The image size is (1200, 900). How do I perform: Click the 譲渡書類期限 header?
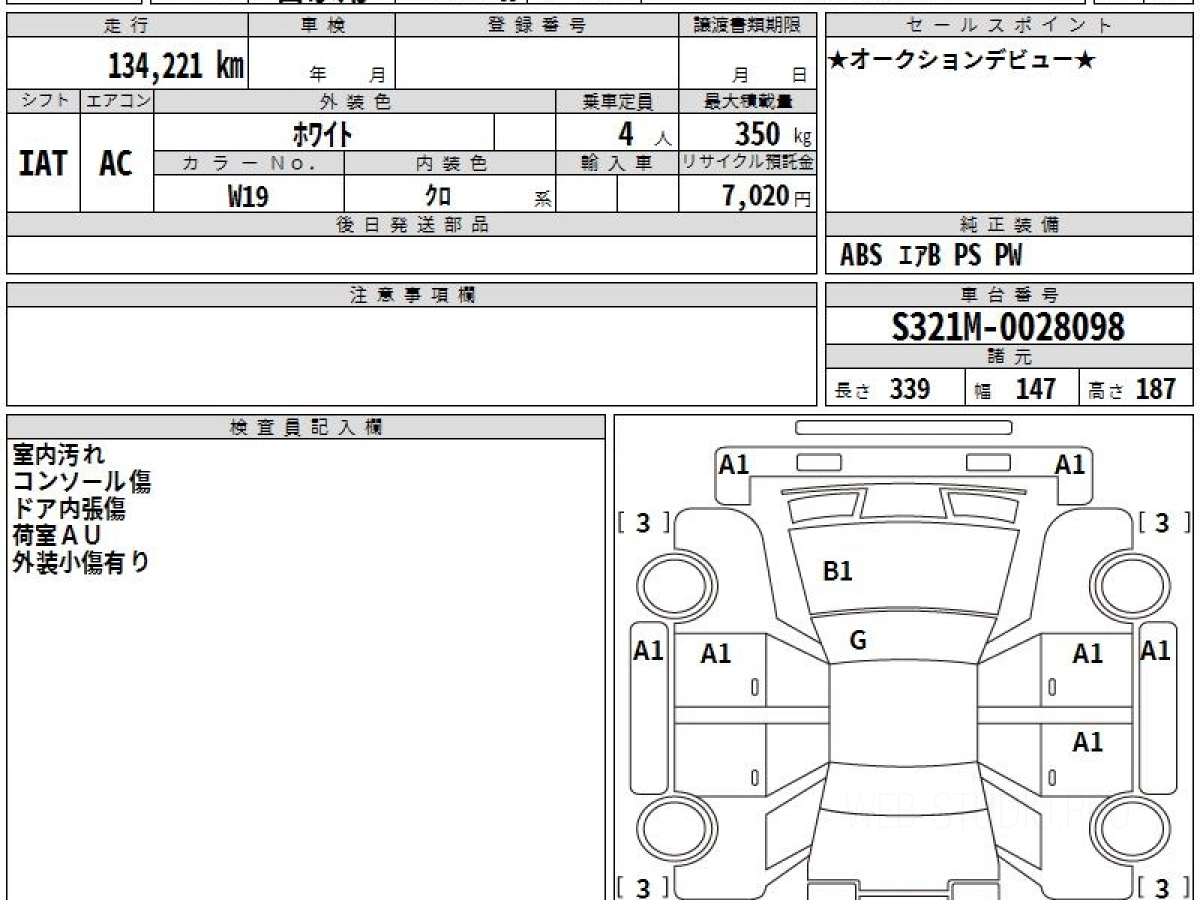748,26
